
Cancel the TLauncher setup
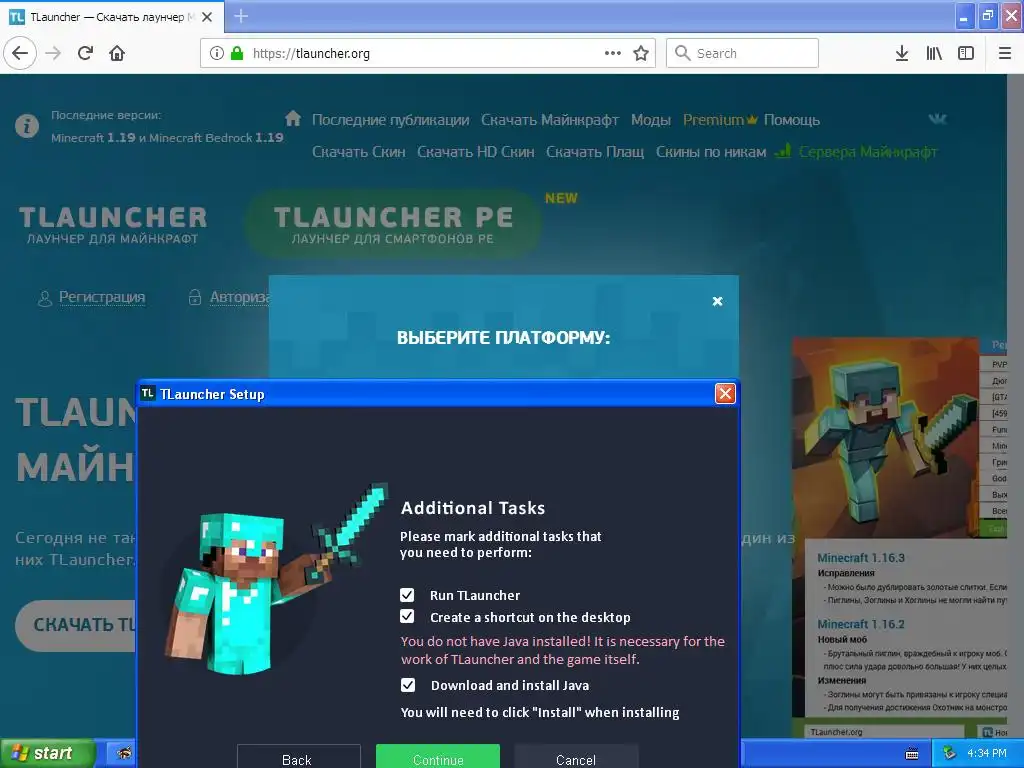click(x=576, y=758)
